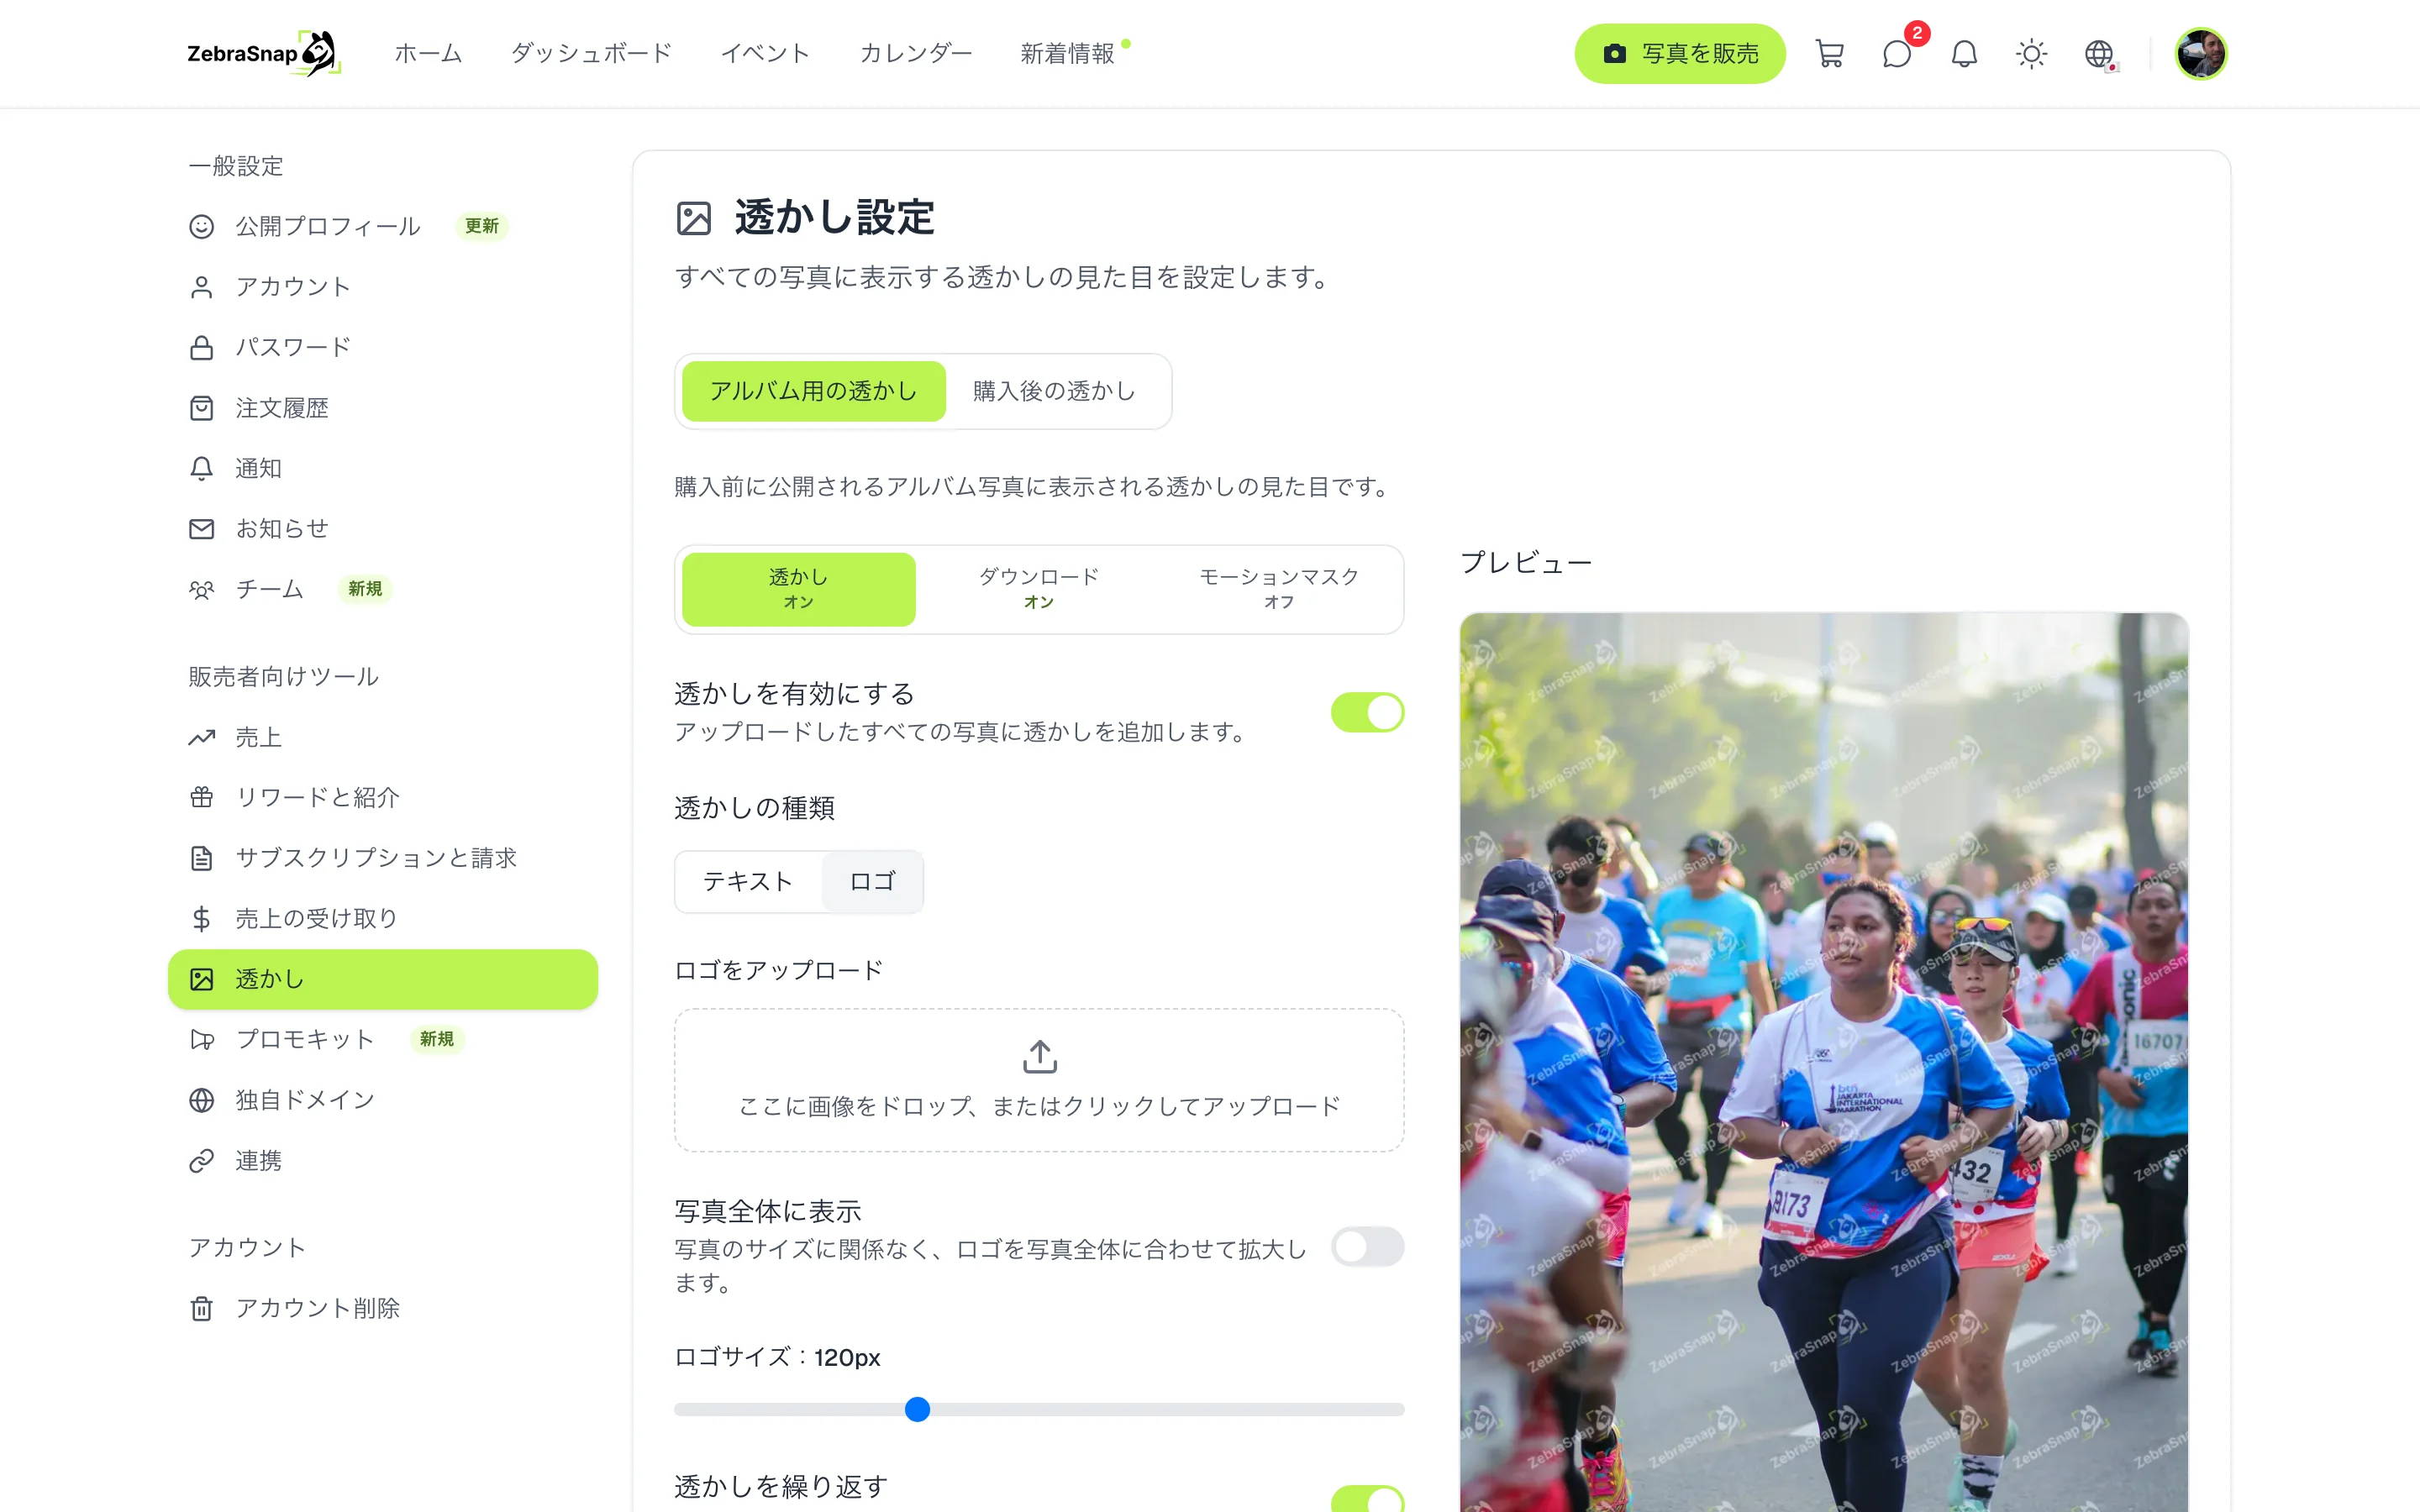Screen dimensions: 2420x1512
Task: Go to ダッシュボード in top navigation
Action: (591, 54)
